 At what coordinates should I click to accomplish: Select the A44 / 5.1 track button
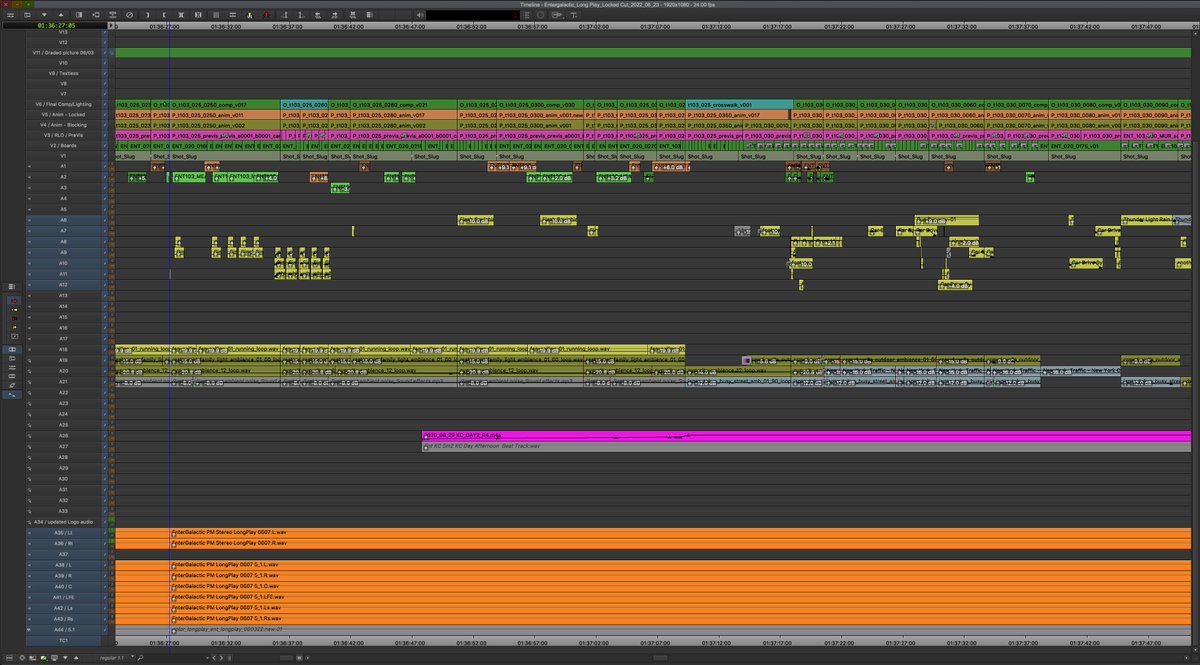pos(63,629)
